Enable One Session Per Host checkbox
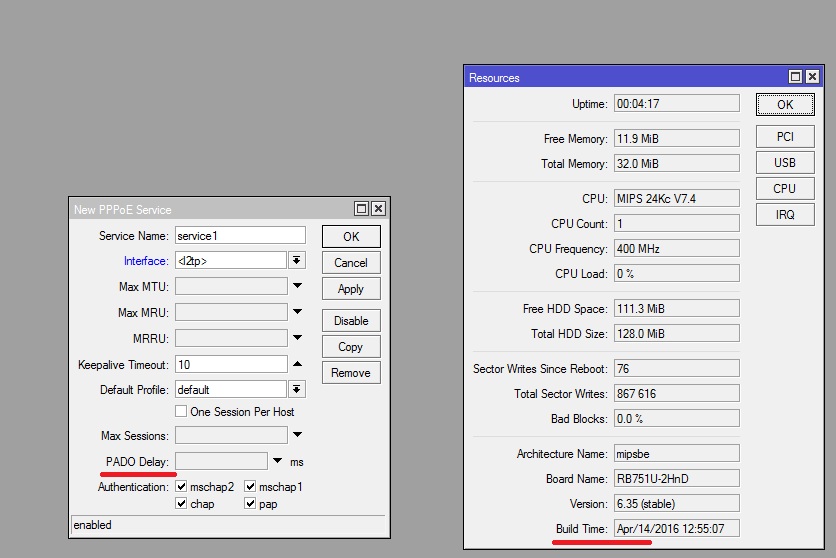The image size is (836, 558). click(181, 412)
